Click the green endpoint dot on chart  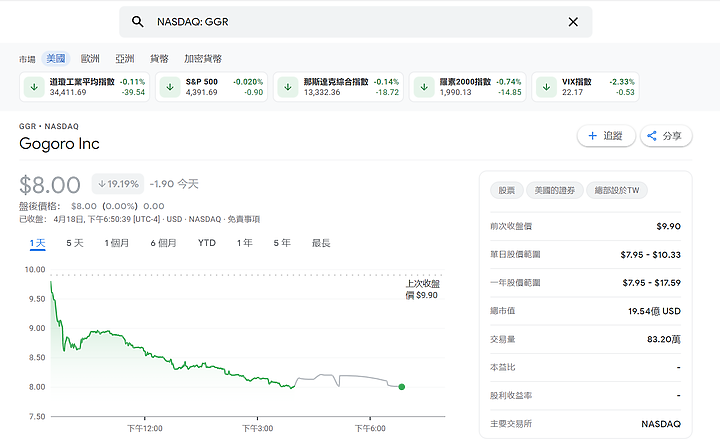click(x=402, y=387)
